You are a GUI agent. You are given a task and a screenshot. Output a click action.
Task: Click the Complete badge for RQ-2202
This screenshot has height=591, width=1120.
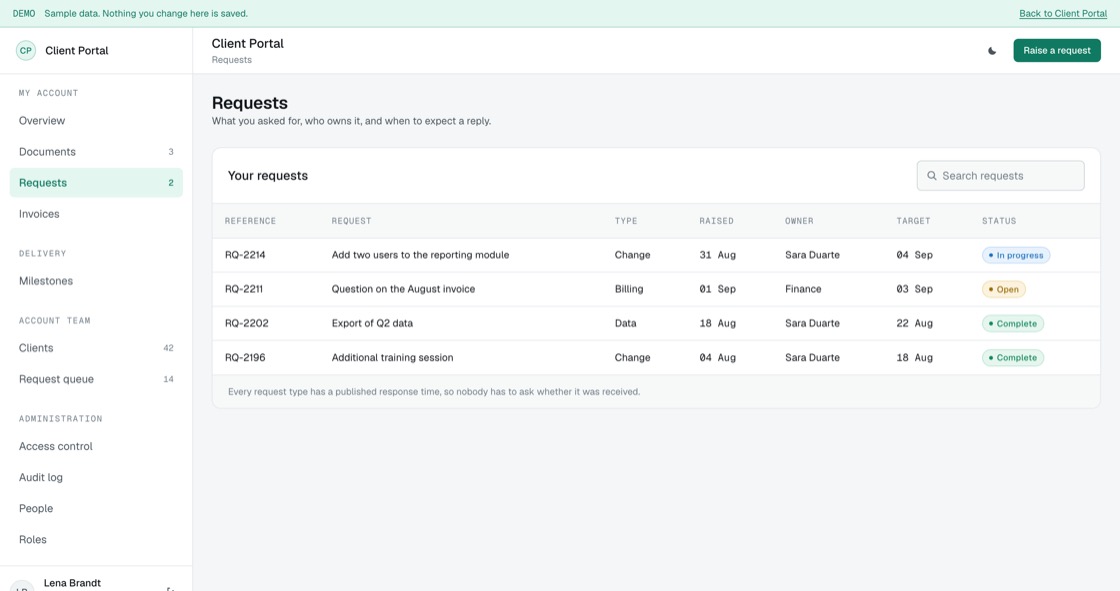(1013, 324)
